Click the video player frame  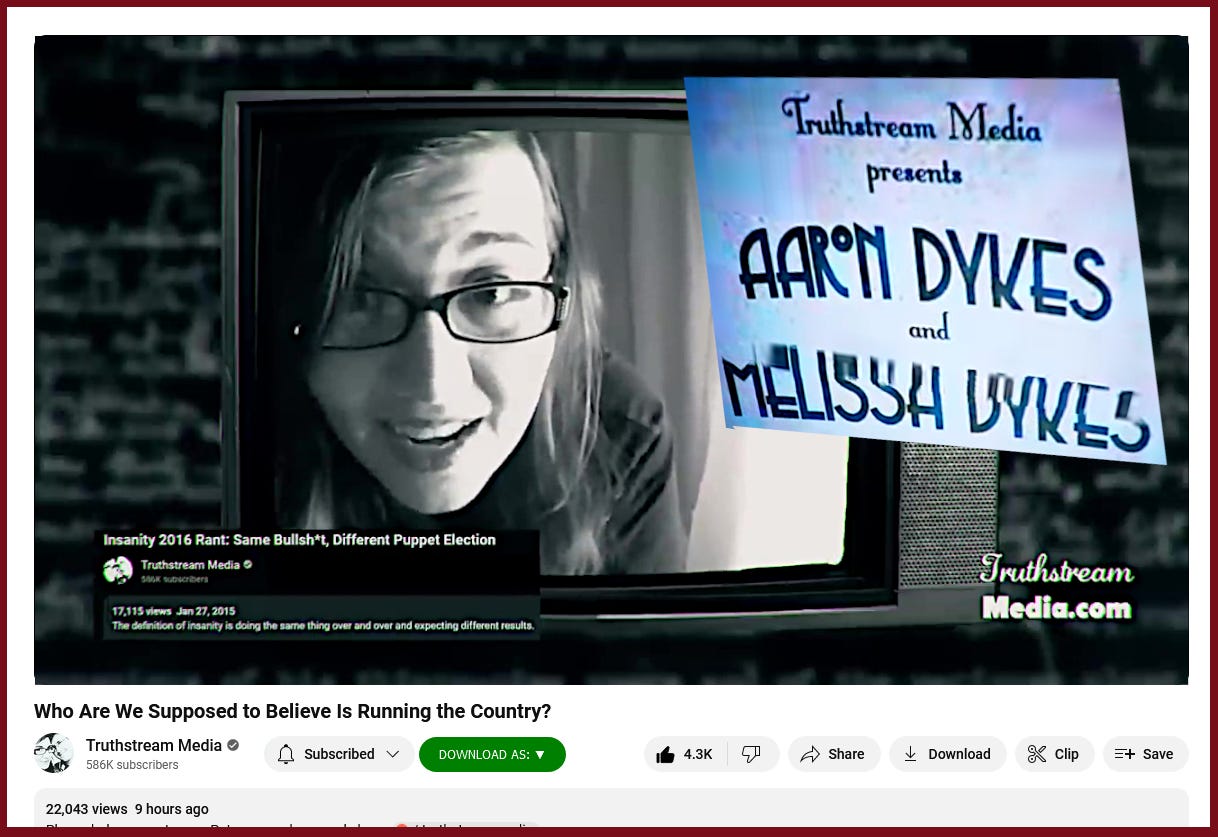point(611,360)
